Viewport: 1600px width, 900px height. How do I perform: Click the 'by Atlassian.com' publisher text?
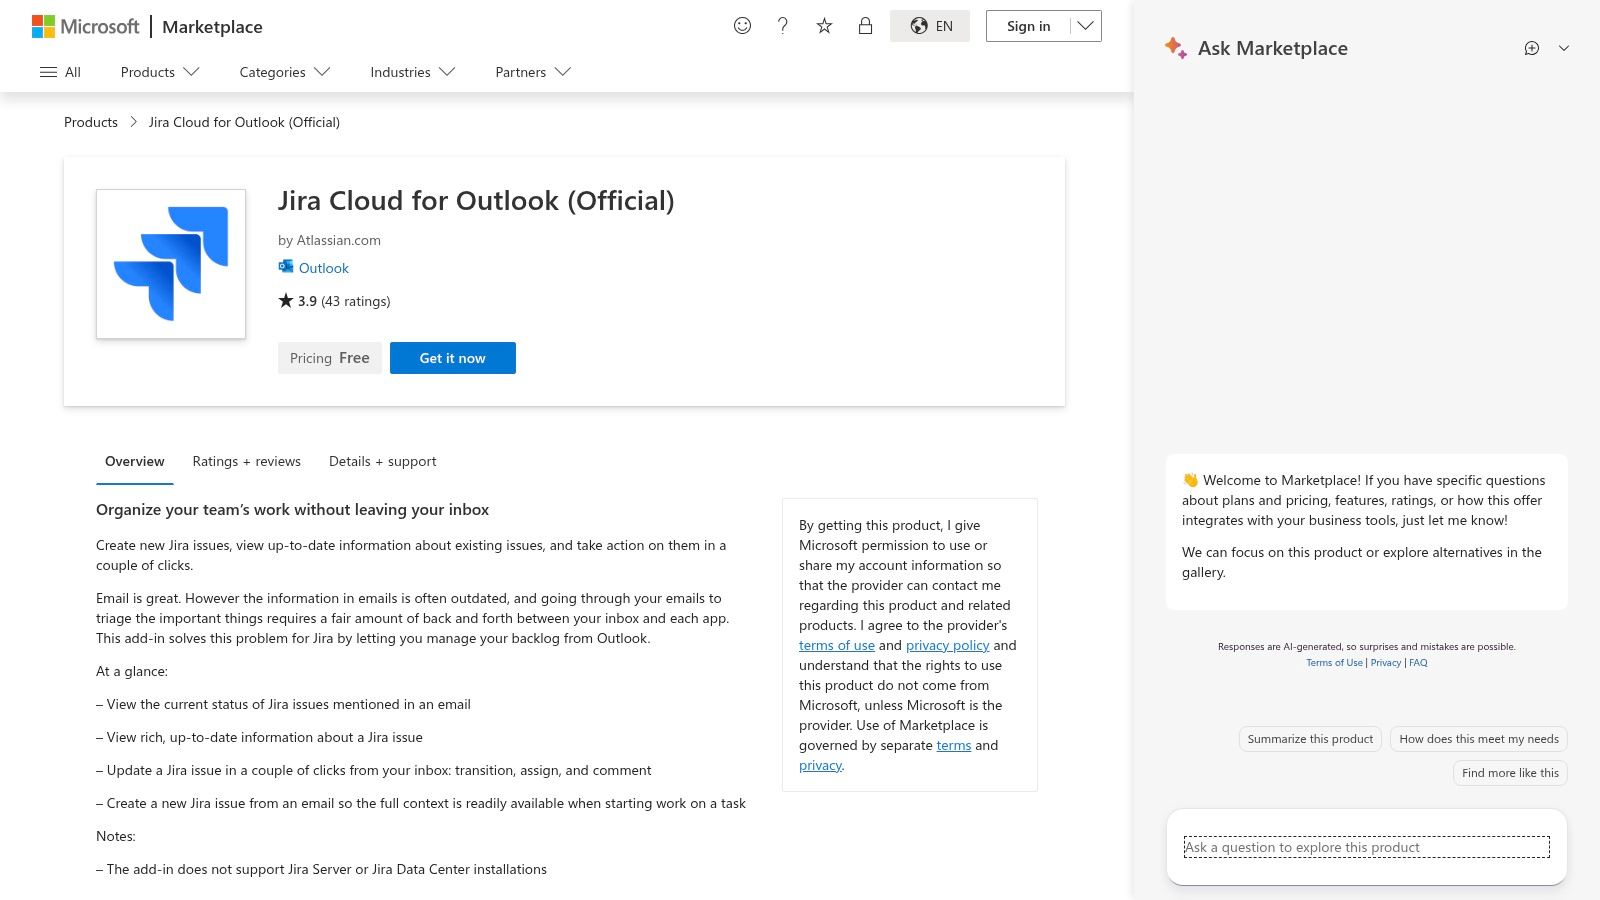329,240
